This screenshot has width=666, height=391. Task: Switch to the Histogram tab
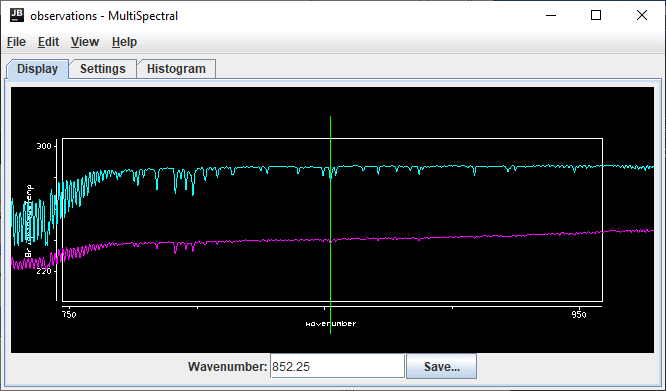click(x=176, y=69)
